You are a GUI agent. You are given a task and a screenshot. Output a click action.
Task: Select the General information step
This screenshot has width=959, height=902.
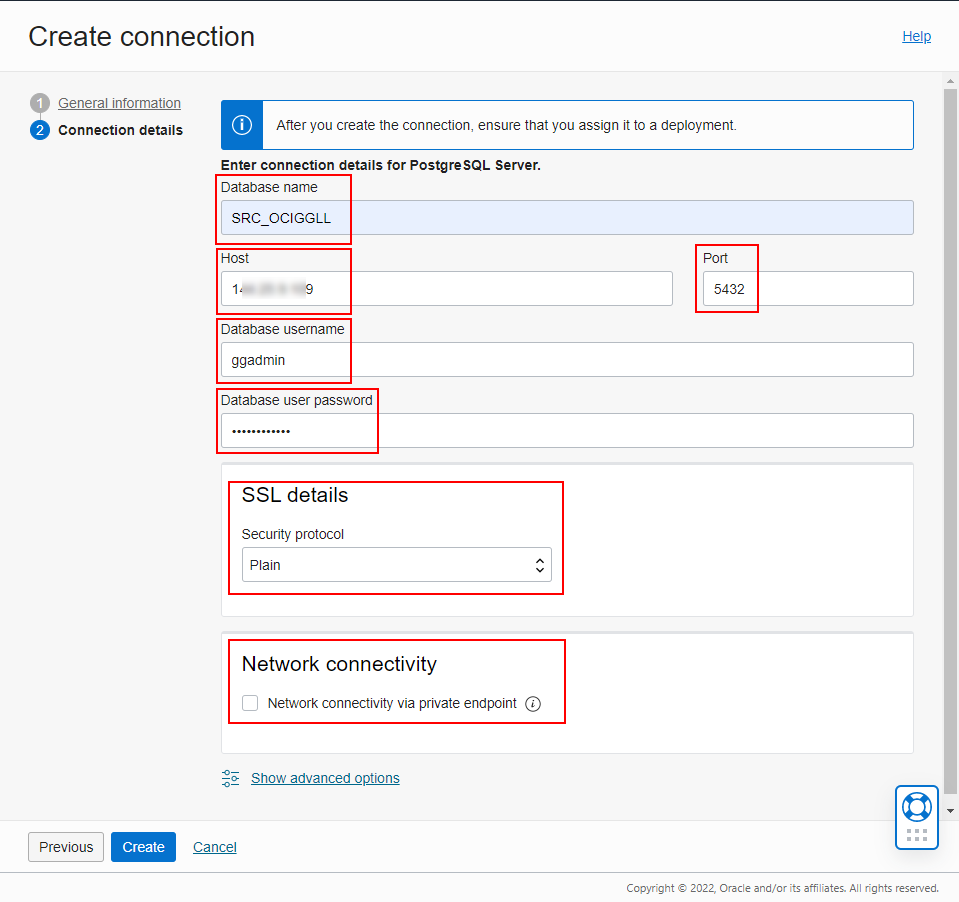(x=118, y=103)
